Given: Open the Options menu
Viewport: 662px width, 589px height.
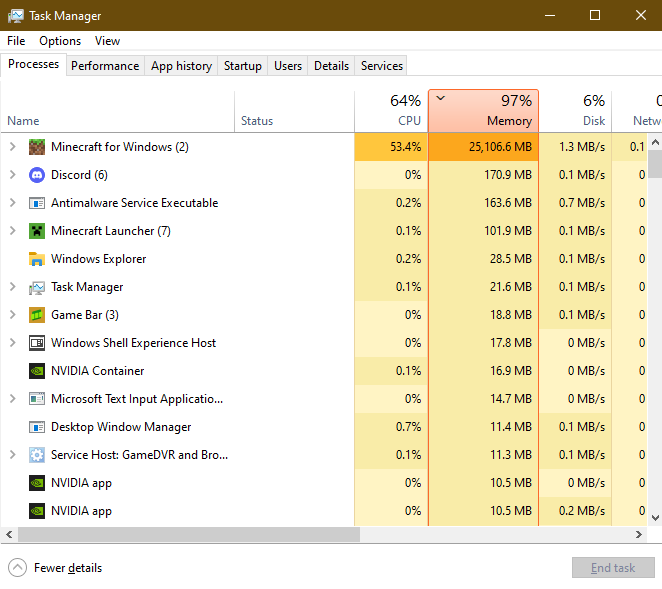Looking at the screenshot, I should (60, 41).
